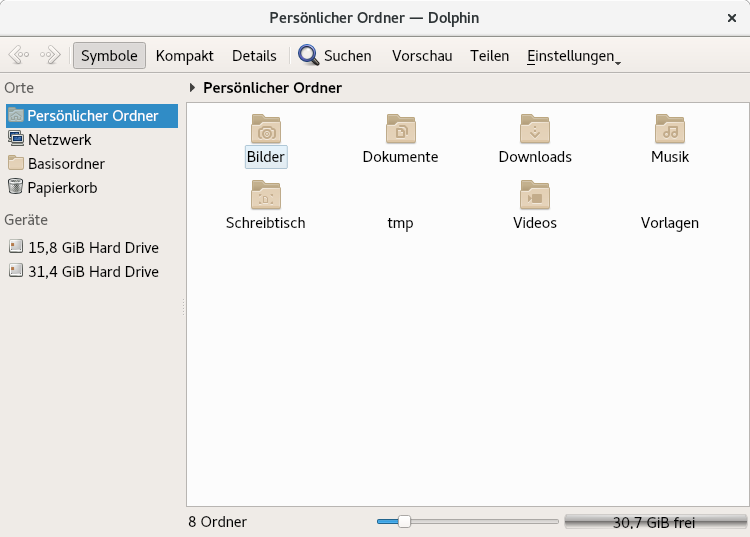This screenshot has width=750, height=537.
Task: Go back with the back arrow
Action: click(19, 56)
